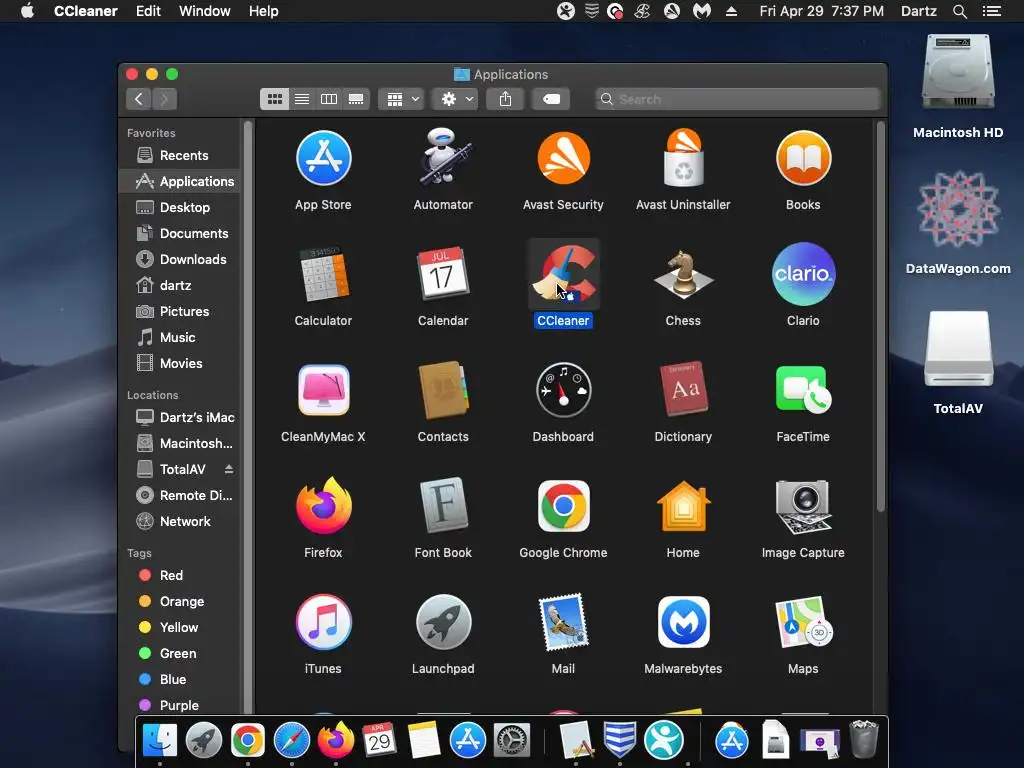Open Network in the sidebar
1024x768 pixels.
[x=180, y=521]
